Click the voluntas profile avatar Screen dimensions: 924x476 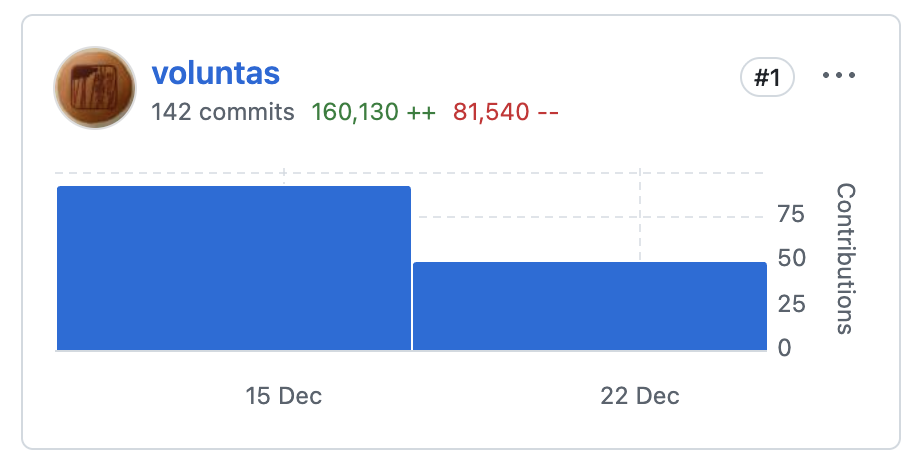click(x=95, y=88)
